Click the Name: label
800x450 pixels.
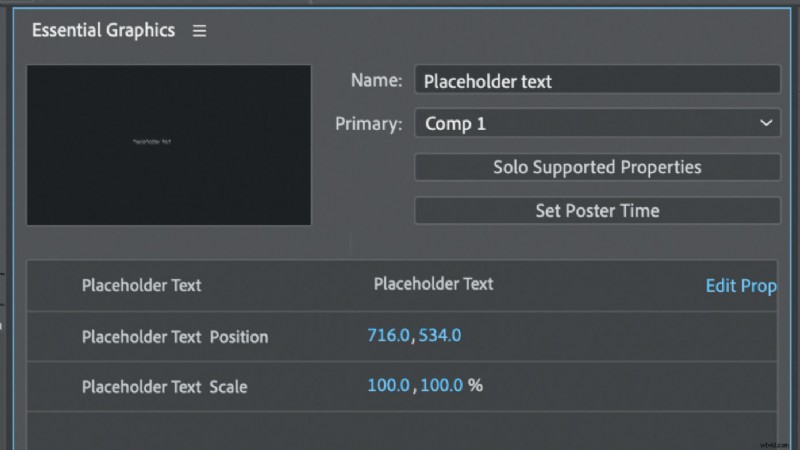tap(376, 80)
